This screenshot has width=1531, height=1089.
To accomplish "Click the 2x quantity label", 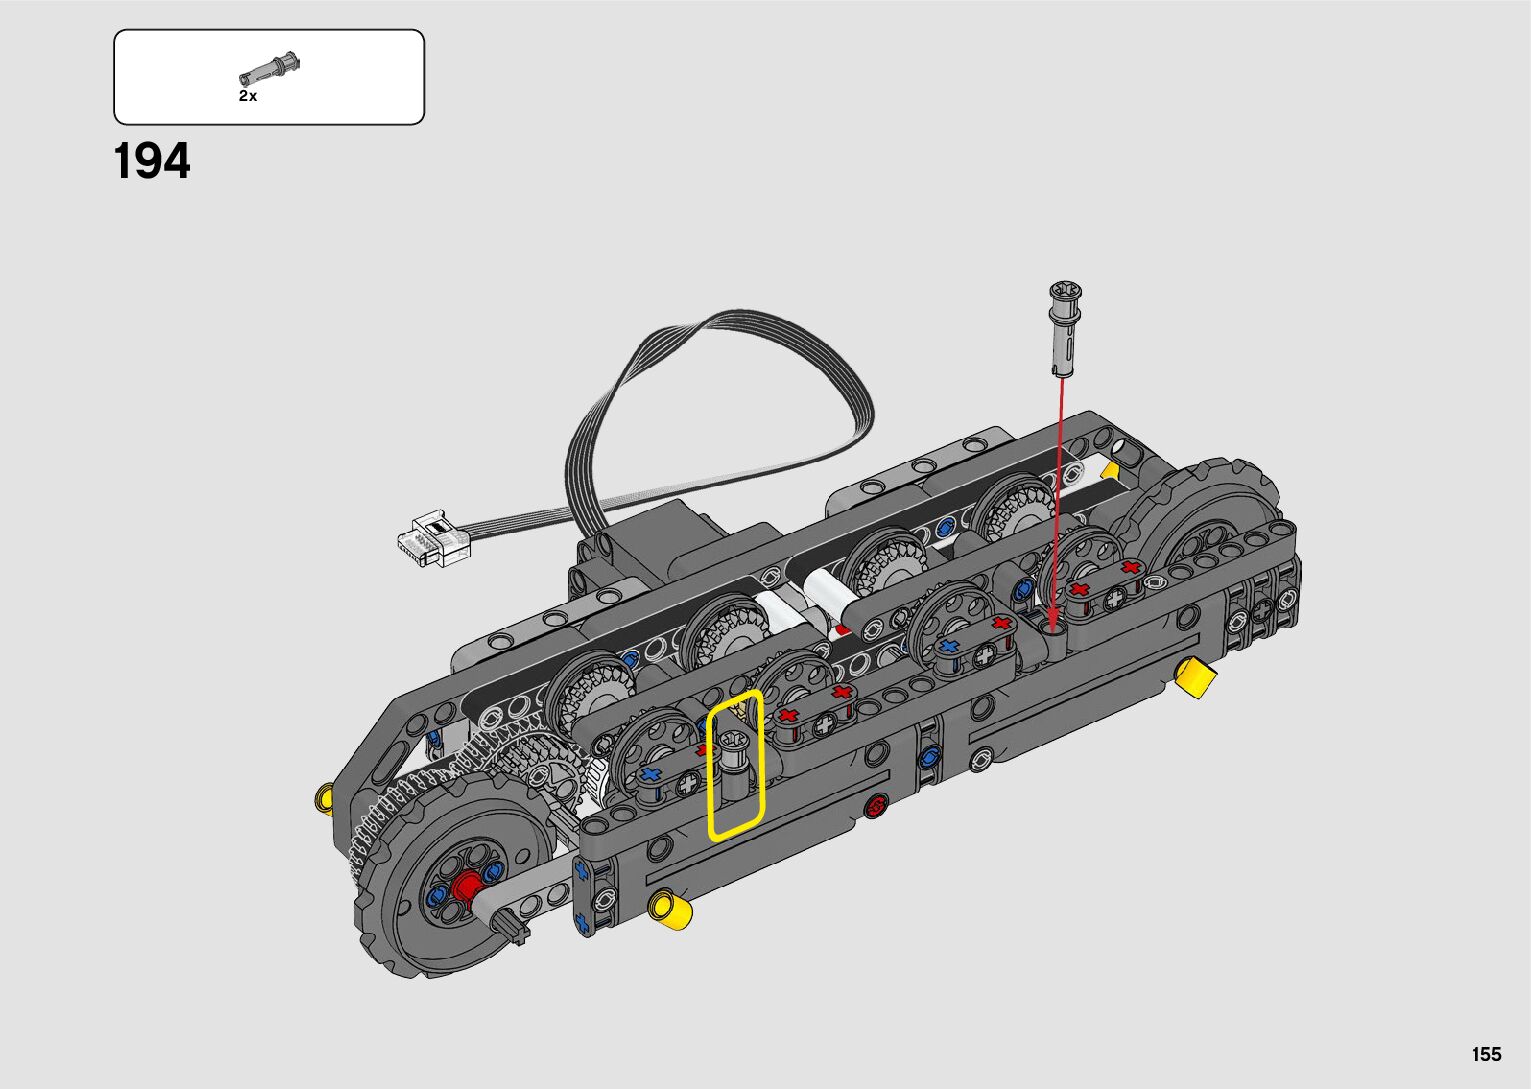I will pyautogui.click(x=247, y=96).
